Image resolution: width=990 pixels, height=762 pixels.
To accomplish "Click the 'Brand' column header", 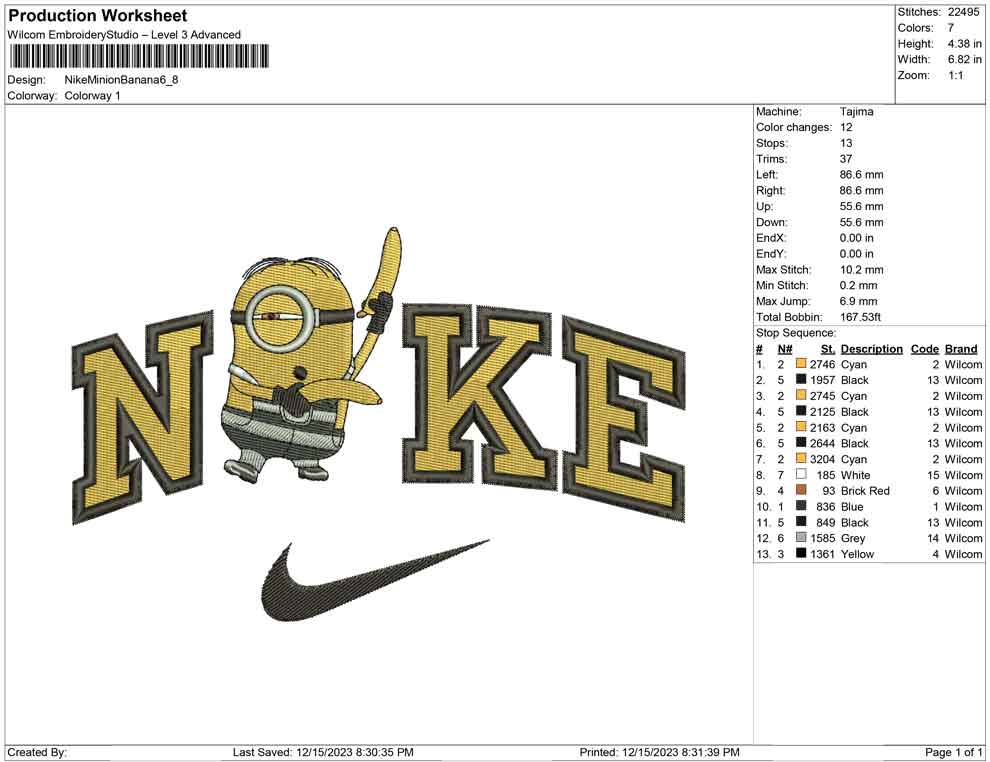I will click(961, 348).
